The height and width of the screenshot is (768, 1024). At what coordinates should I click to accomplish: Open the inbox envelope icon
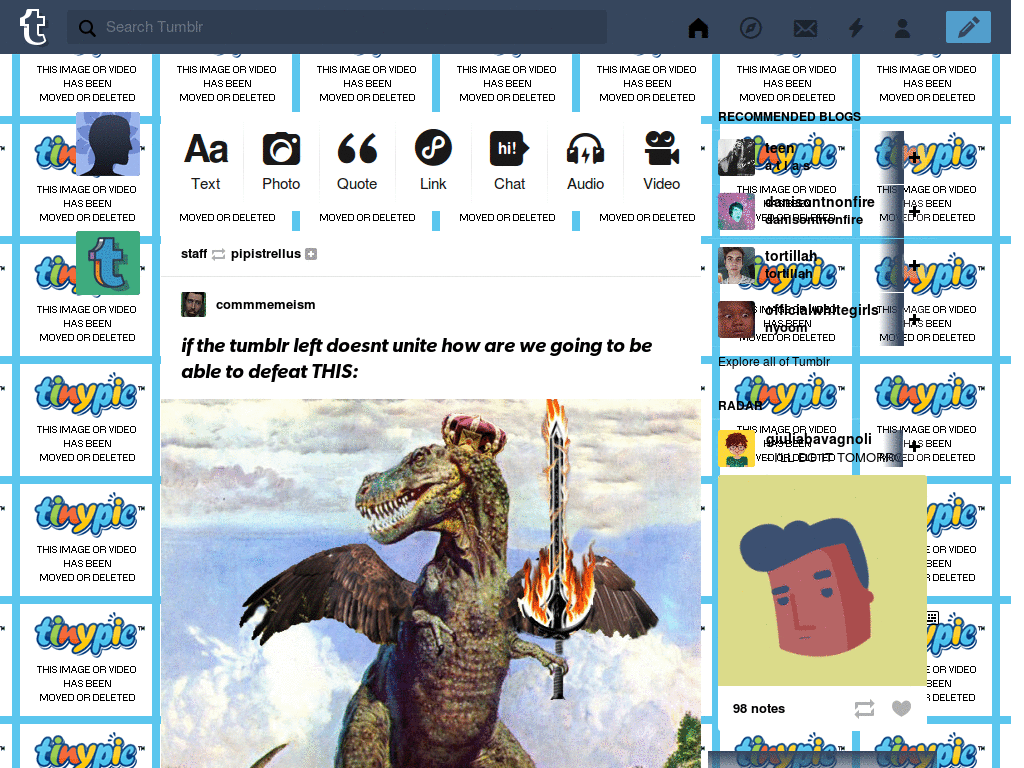805,28
